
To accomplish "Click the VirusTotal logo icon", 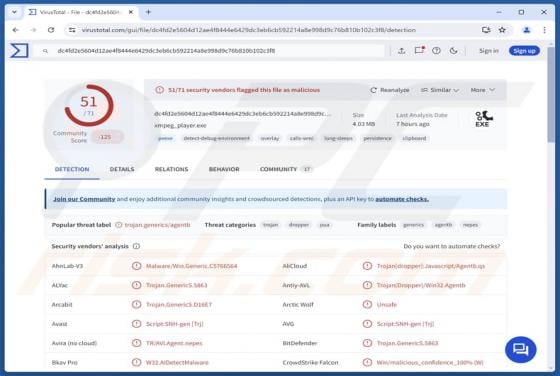I will 19,50.
